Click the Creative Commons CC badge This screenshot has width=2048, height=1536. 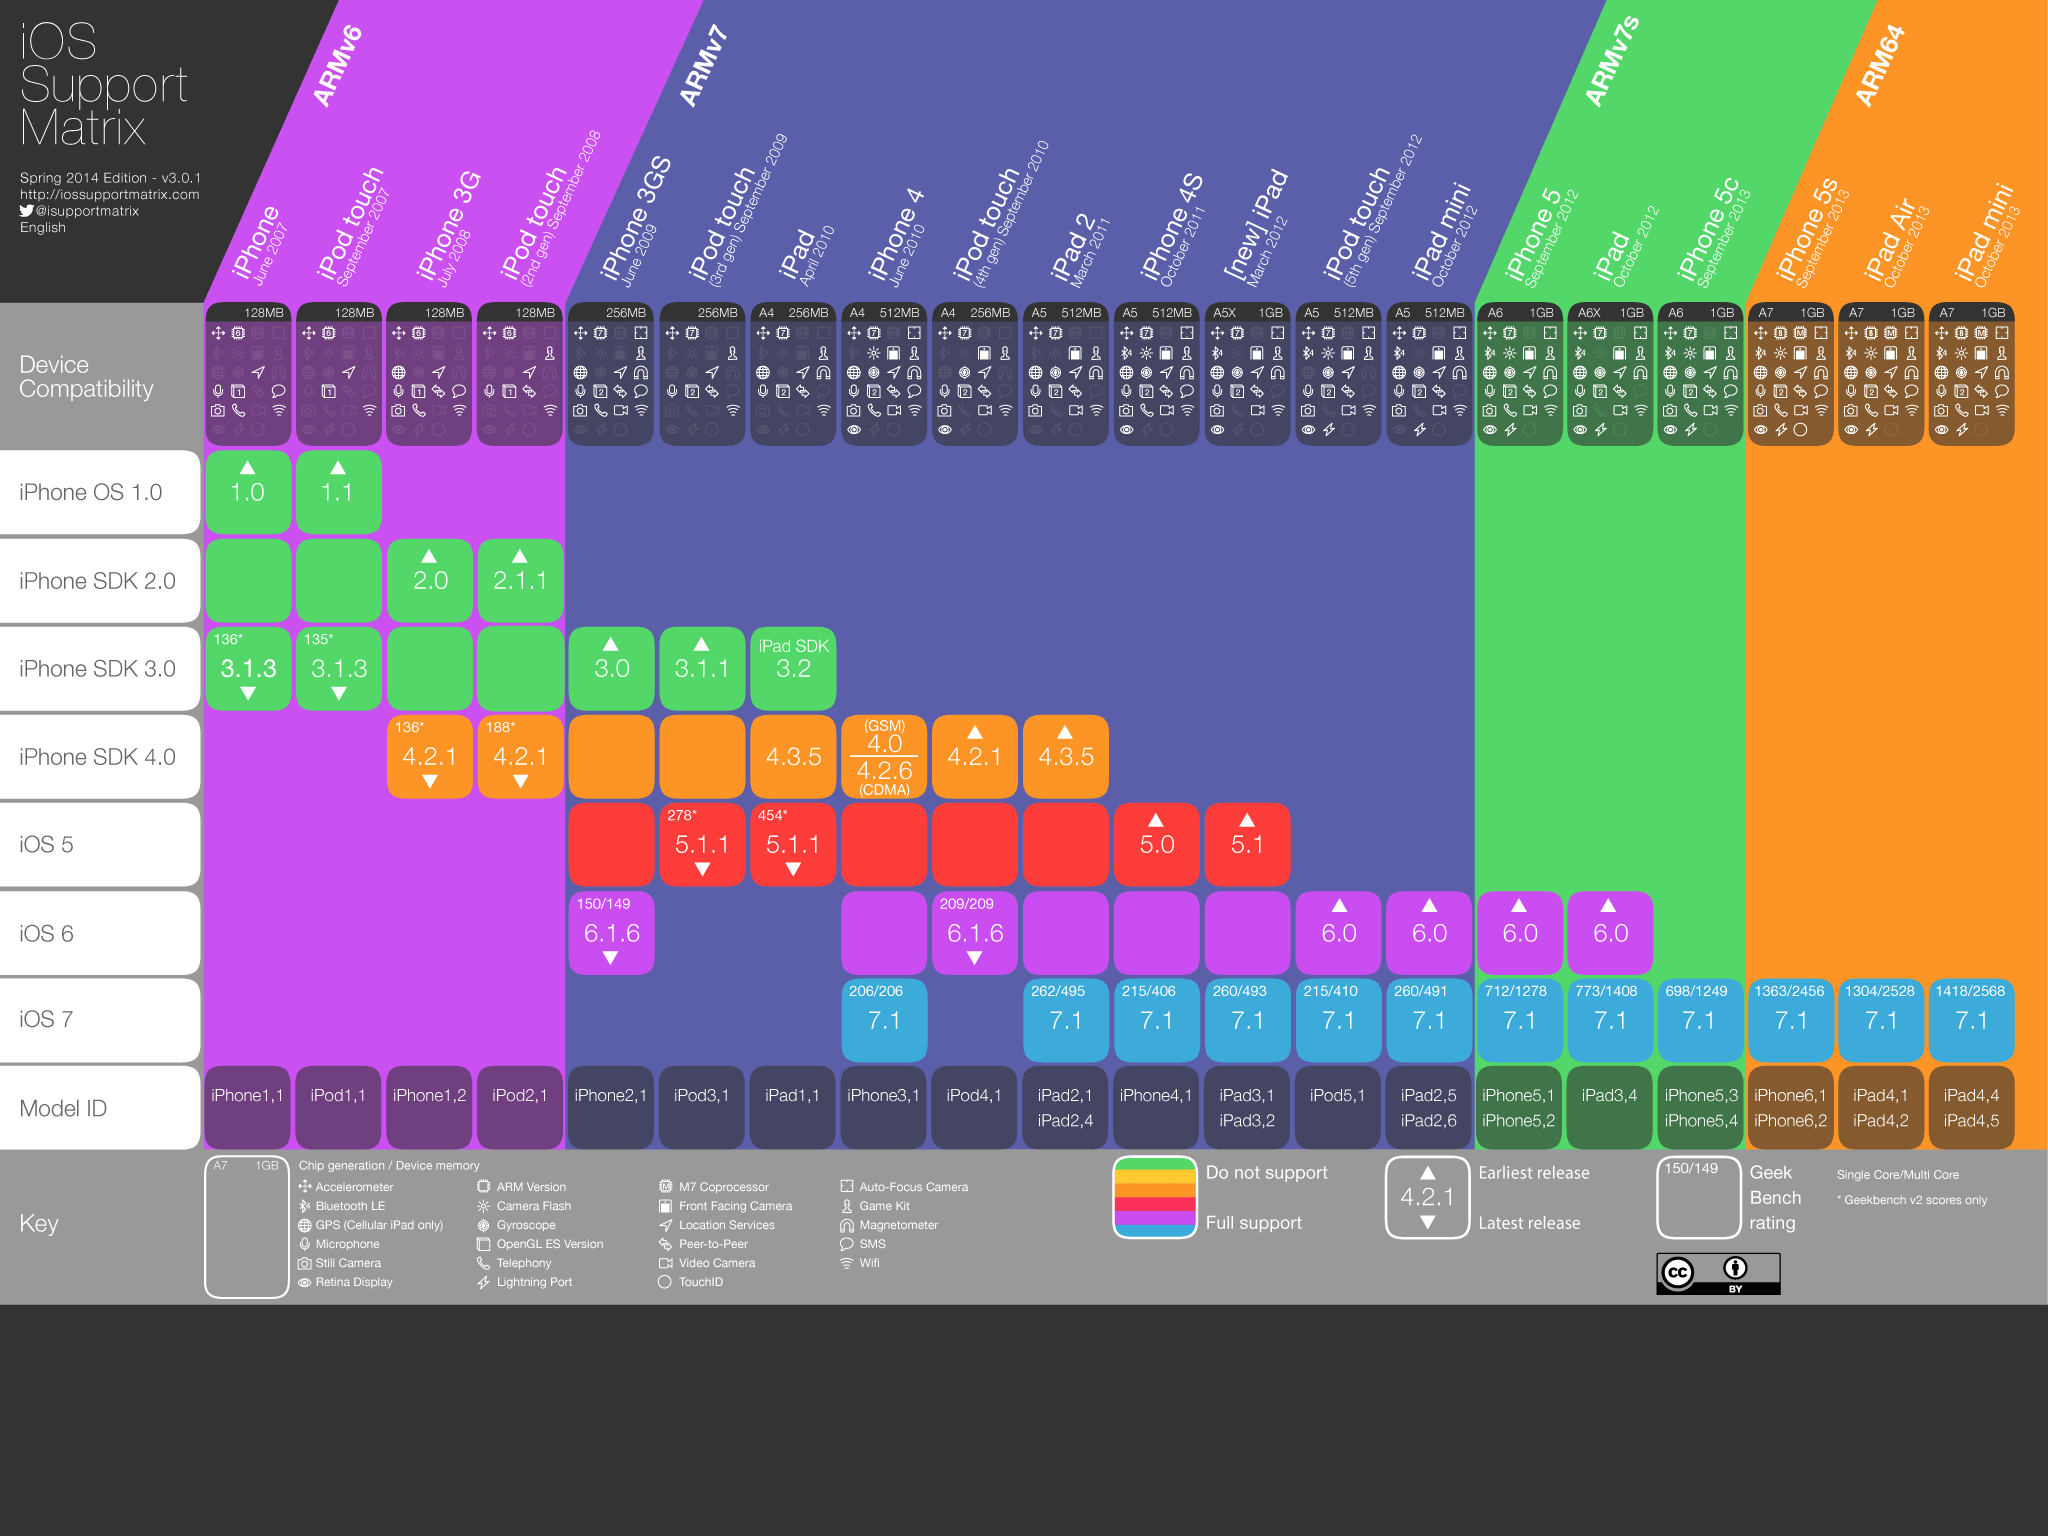(1718, 1273)
